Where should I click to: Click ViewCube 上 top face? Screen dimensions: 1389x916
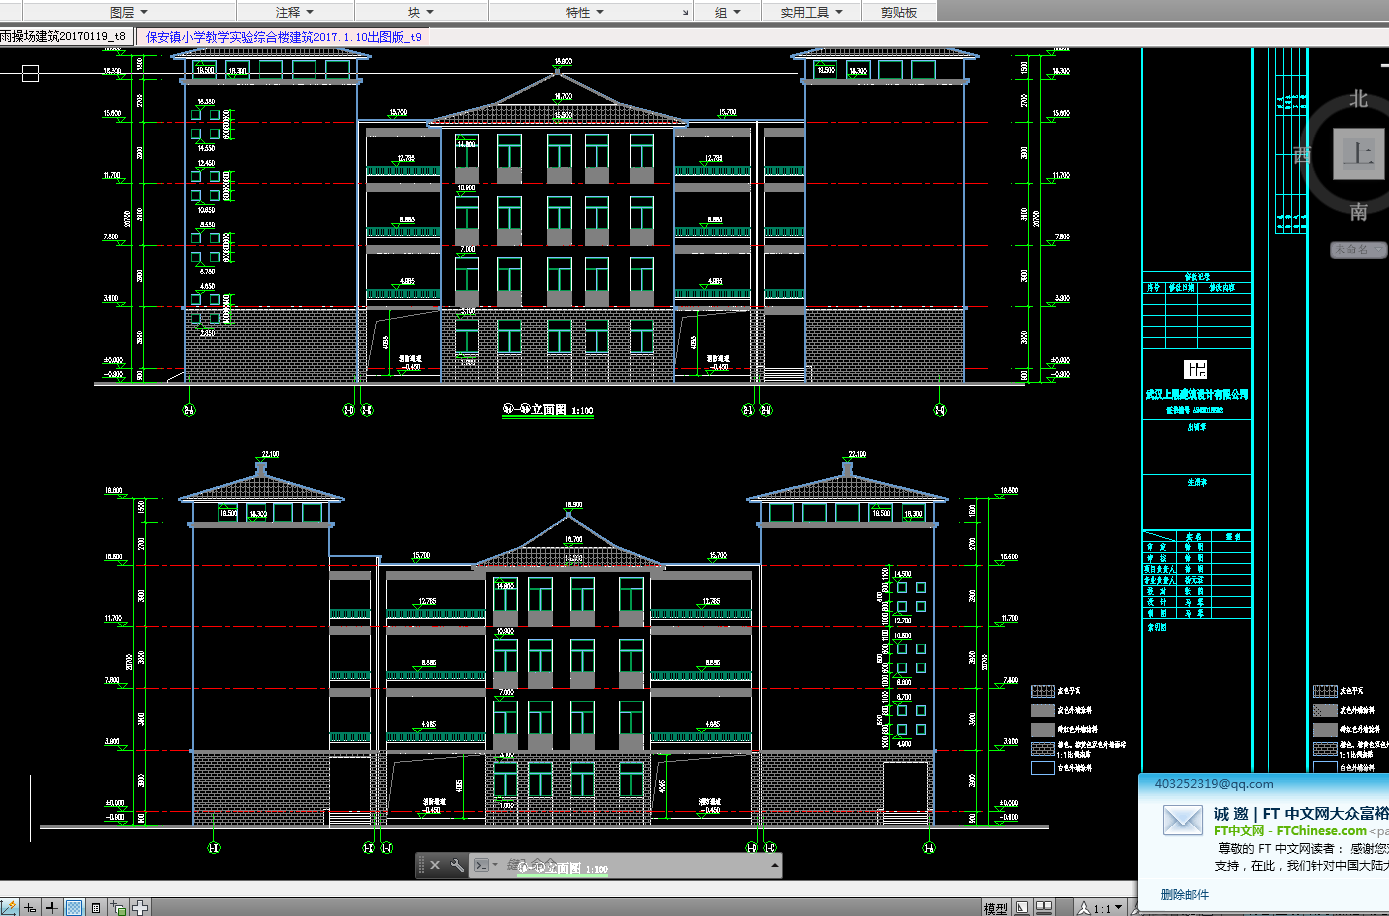coord(1357,154)
